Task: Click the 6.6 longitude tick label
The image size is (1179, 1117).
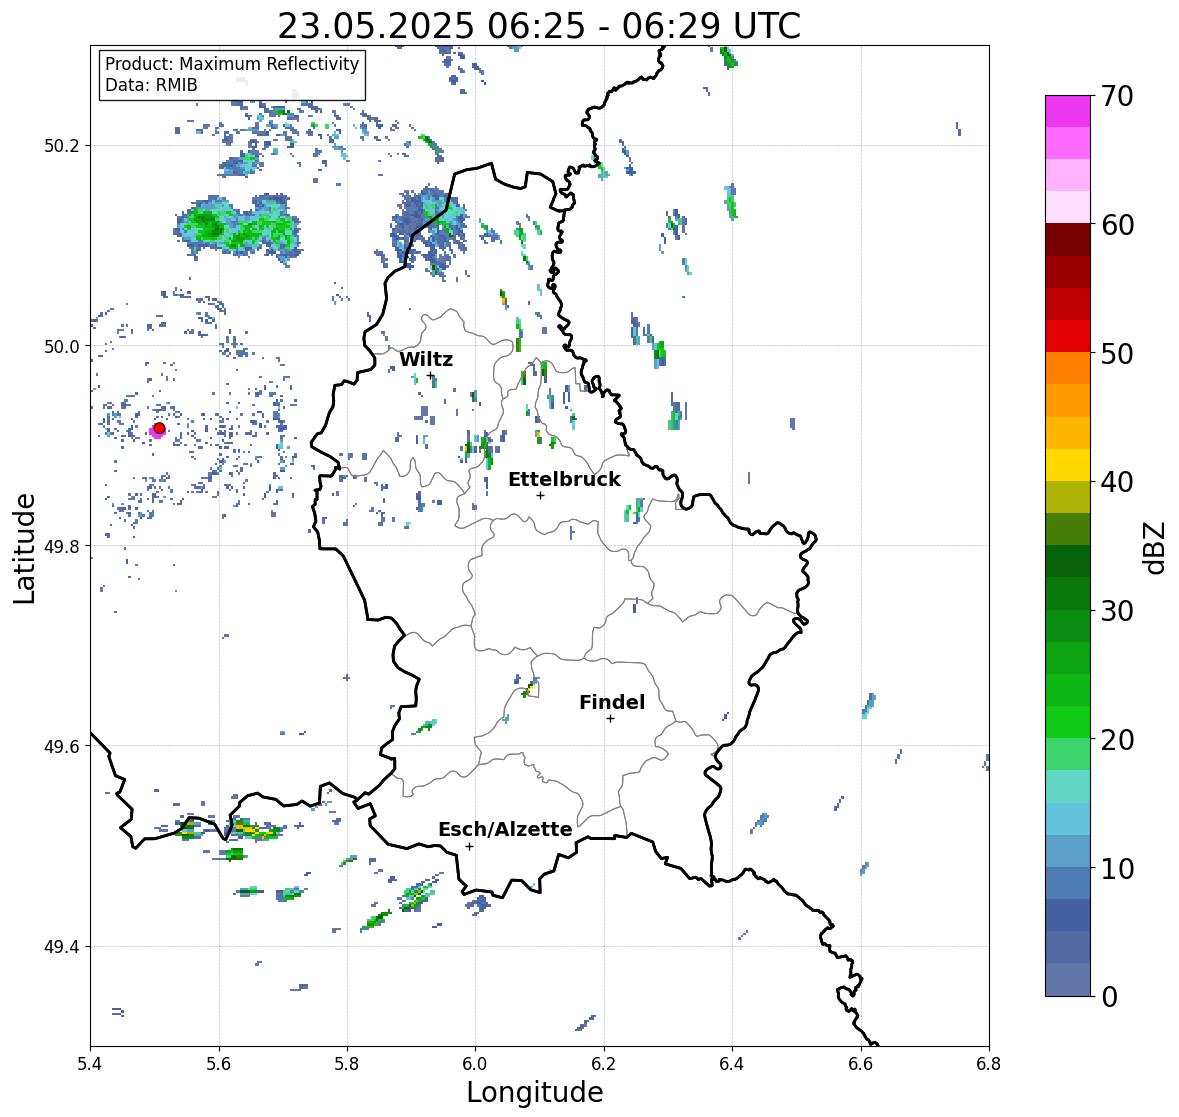Action: click(860, 1063)
